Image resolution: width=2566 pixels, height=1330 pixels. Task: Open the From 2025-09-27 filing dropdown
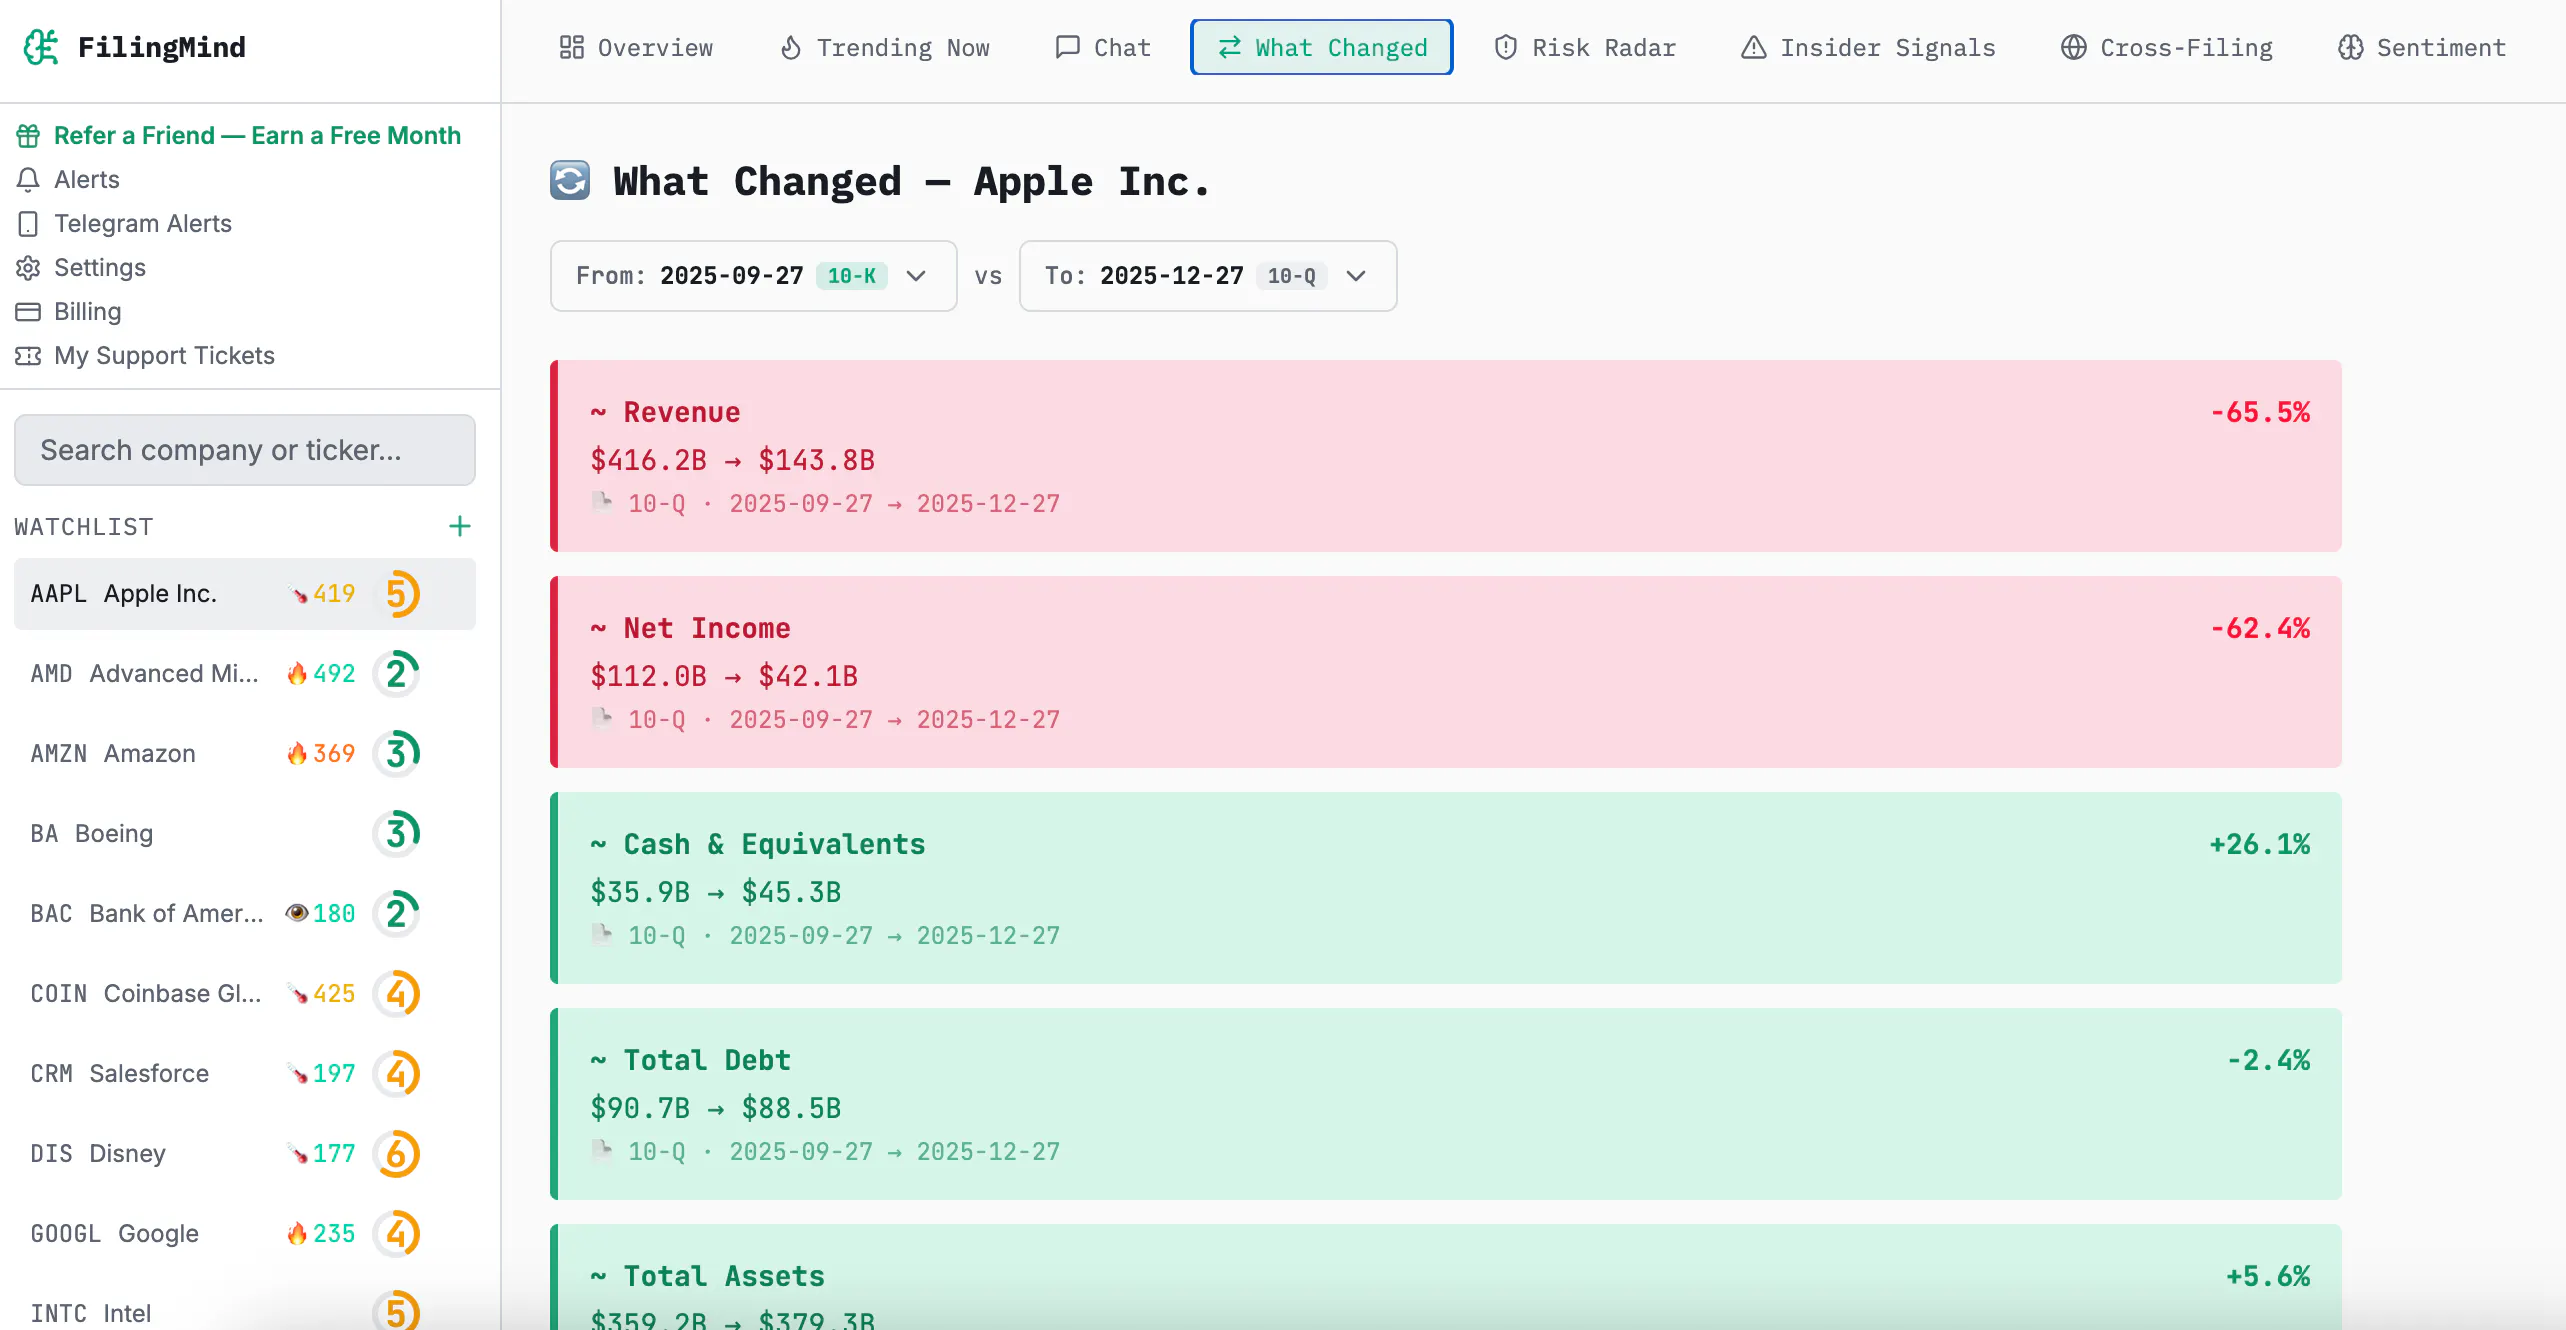point(753,276)
